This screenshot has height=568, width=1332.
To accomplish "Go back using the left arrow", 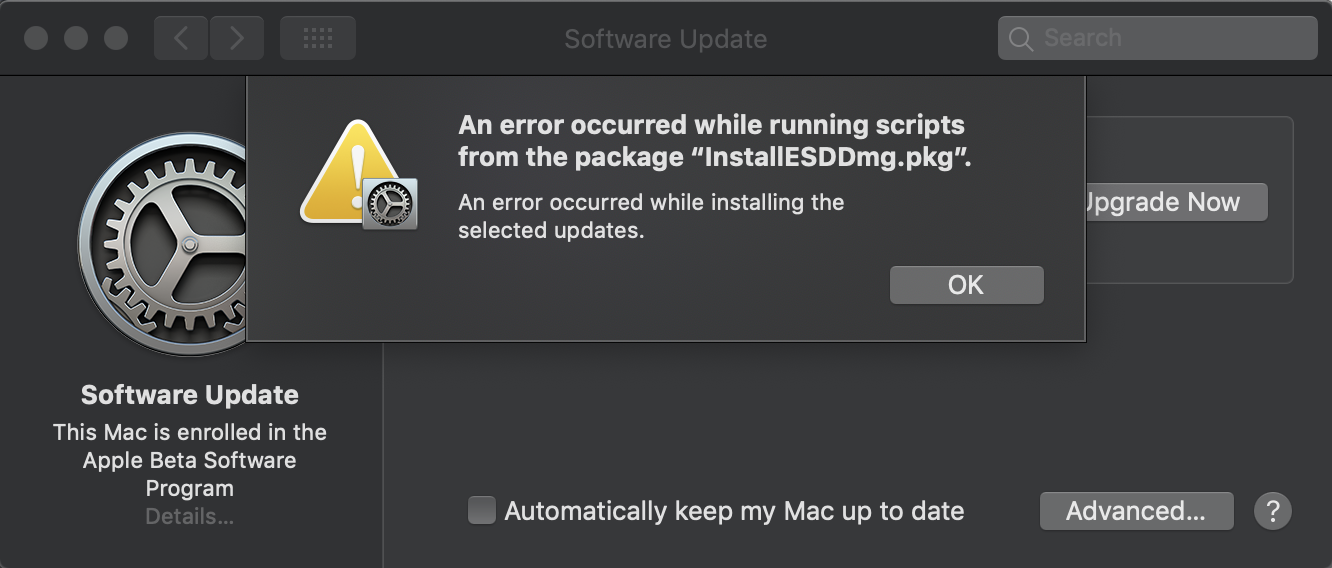I will point(181,38).
